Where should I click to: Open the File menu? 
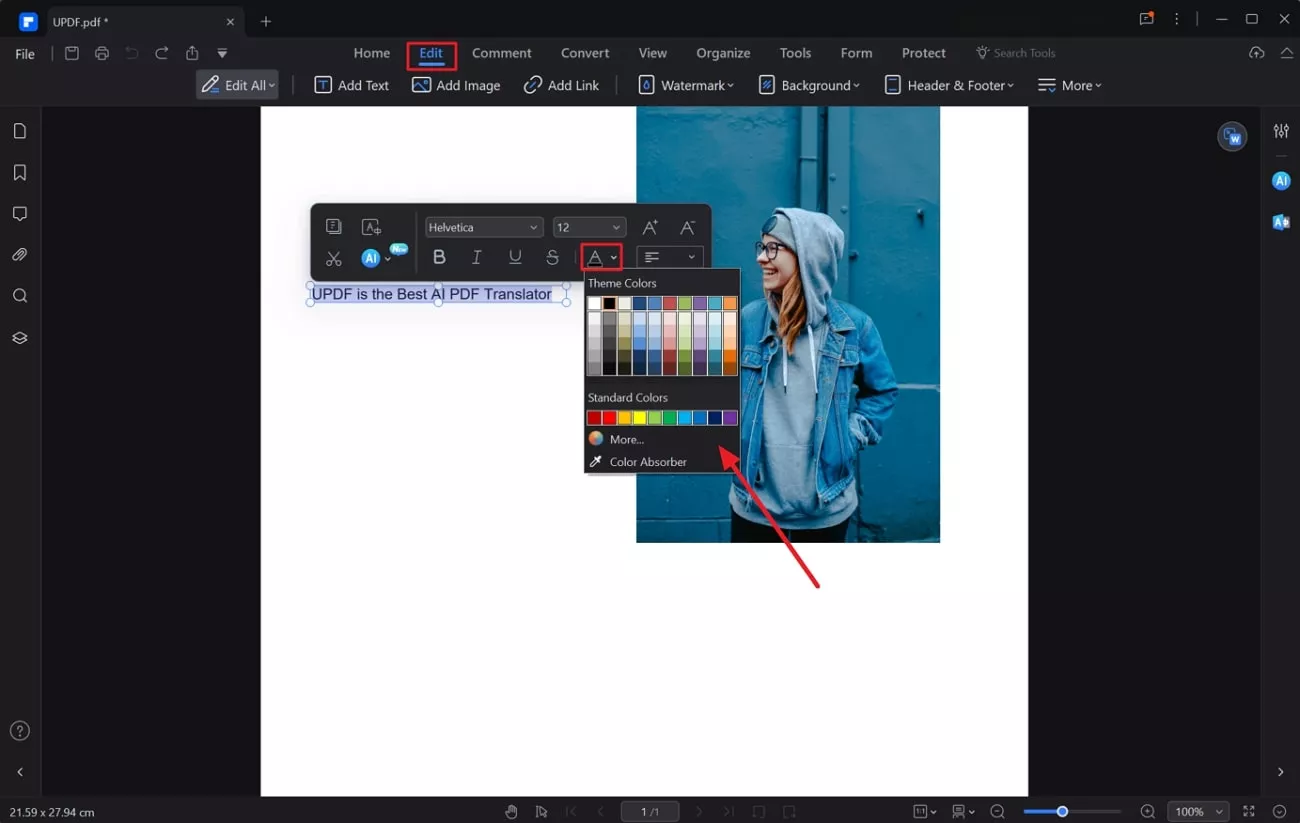click(x=25, y=54)
